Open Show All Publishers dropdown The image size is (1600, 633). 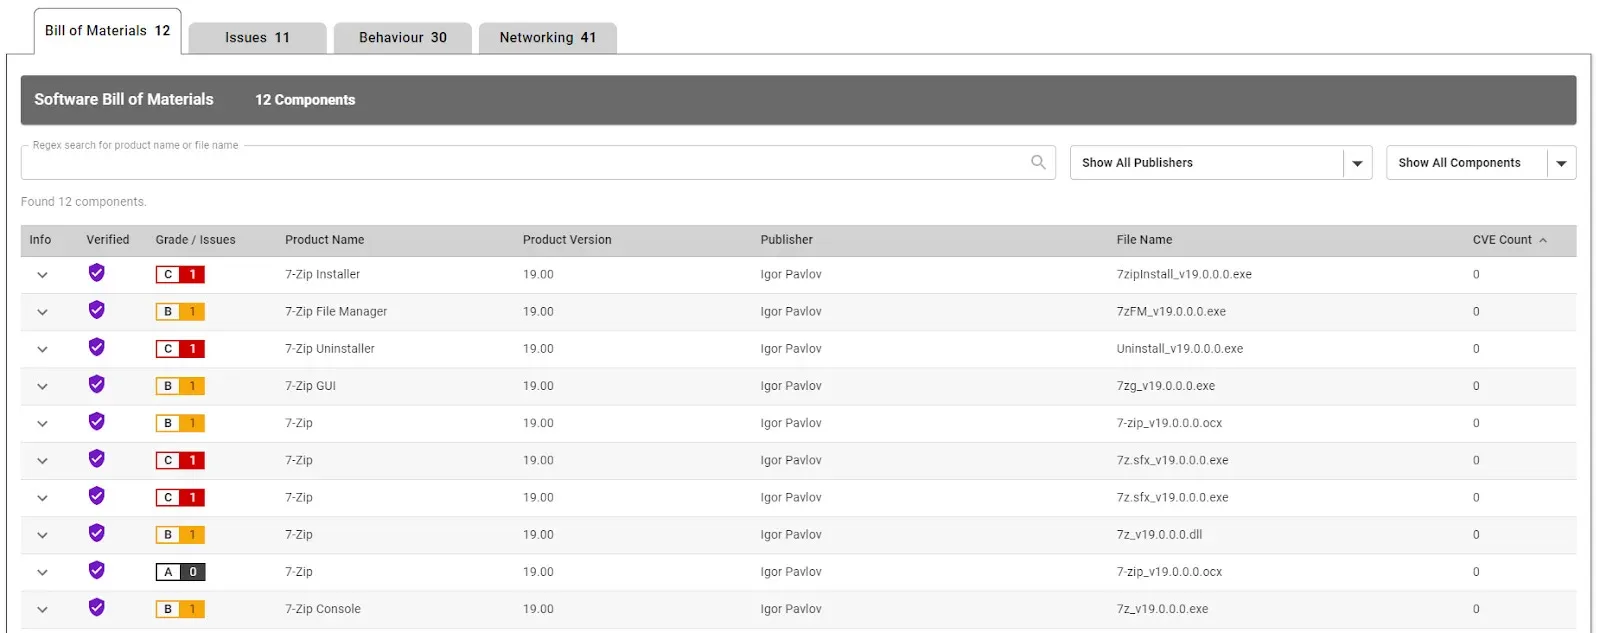click(x=1357, y=163)
